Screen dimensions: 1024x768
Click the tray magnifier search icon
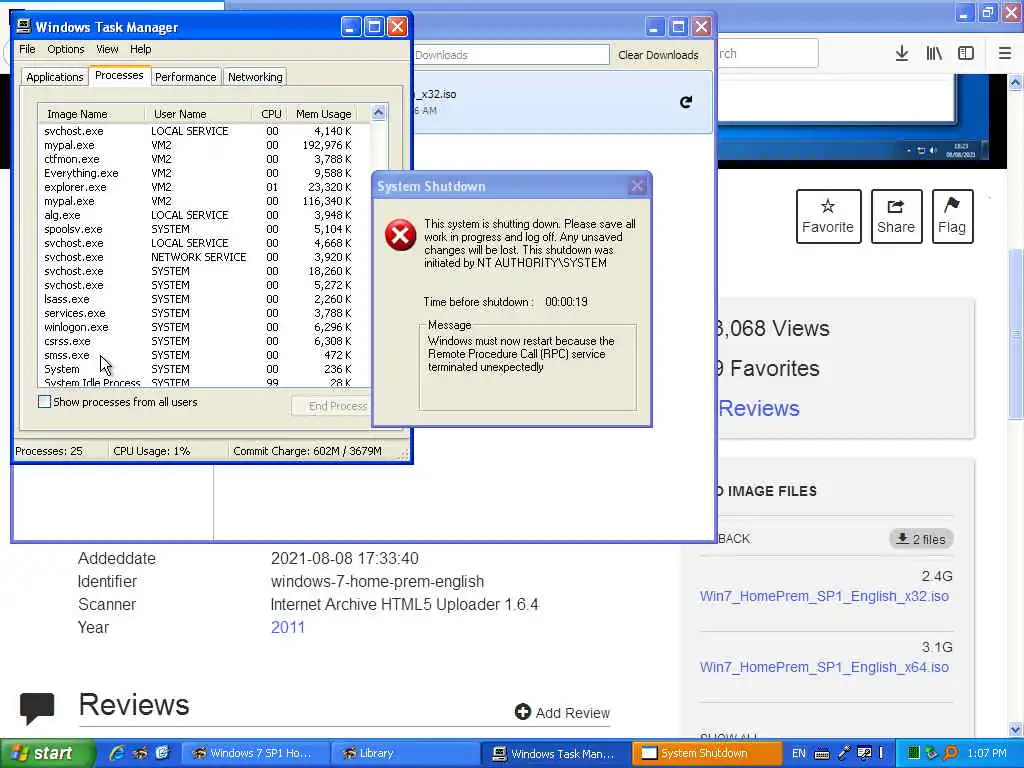click(x=951, y=753)
